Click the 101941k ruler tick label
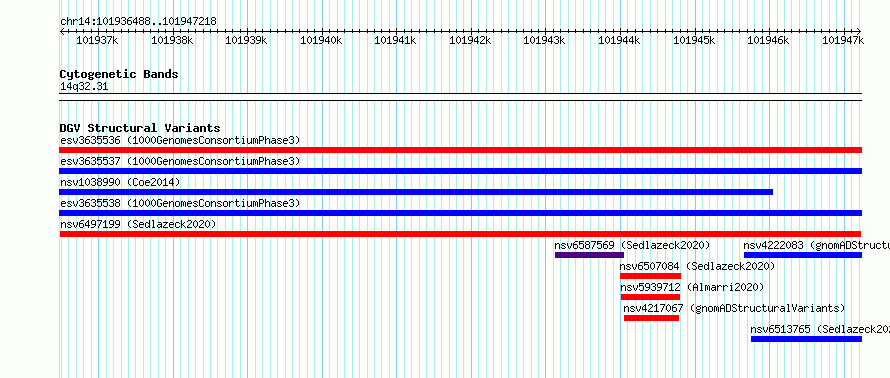The height and width of the screenshot is (378, 890). [396, 40]
